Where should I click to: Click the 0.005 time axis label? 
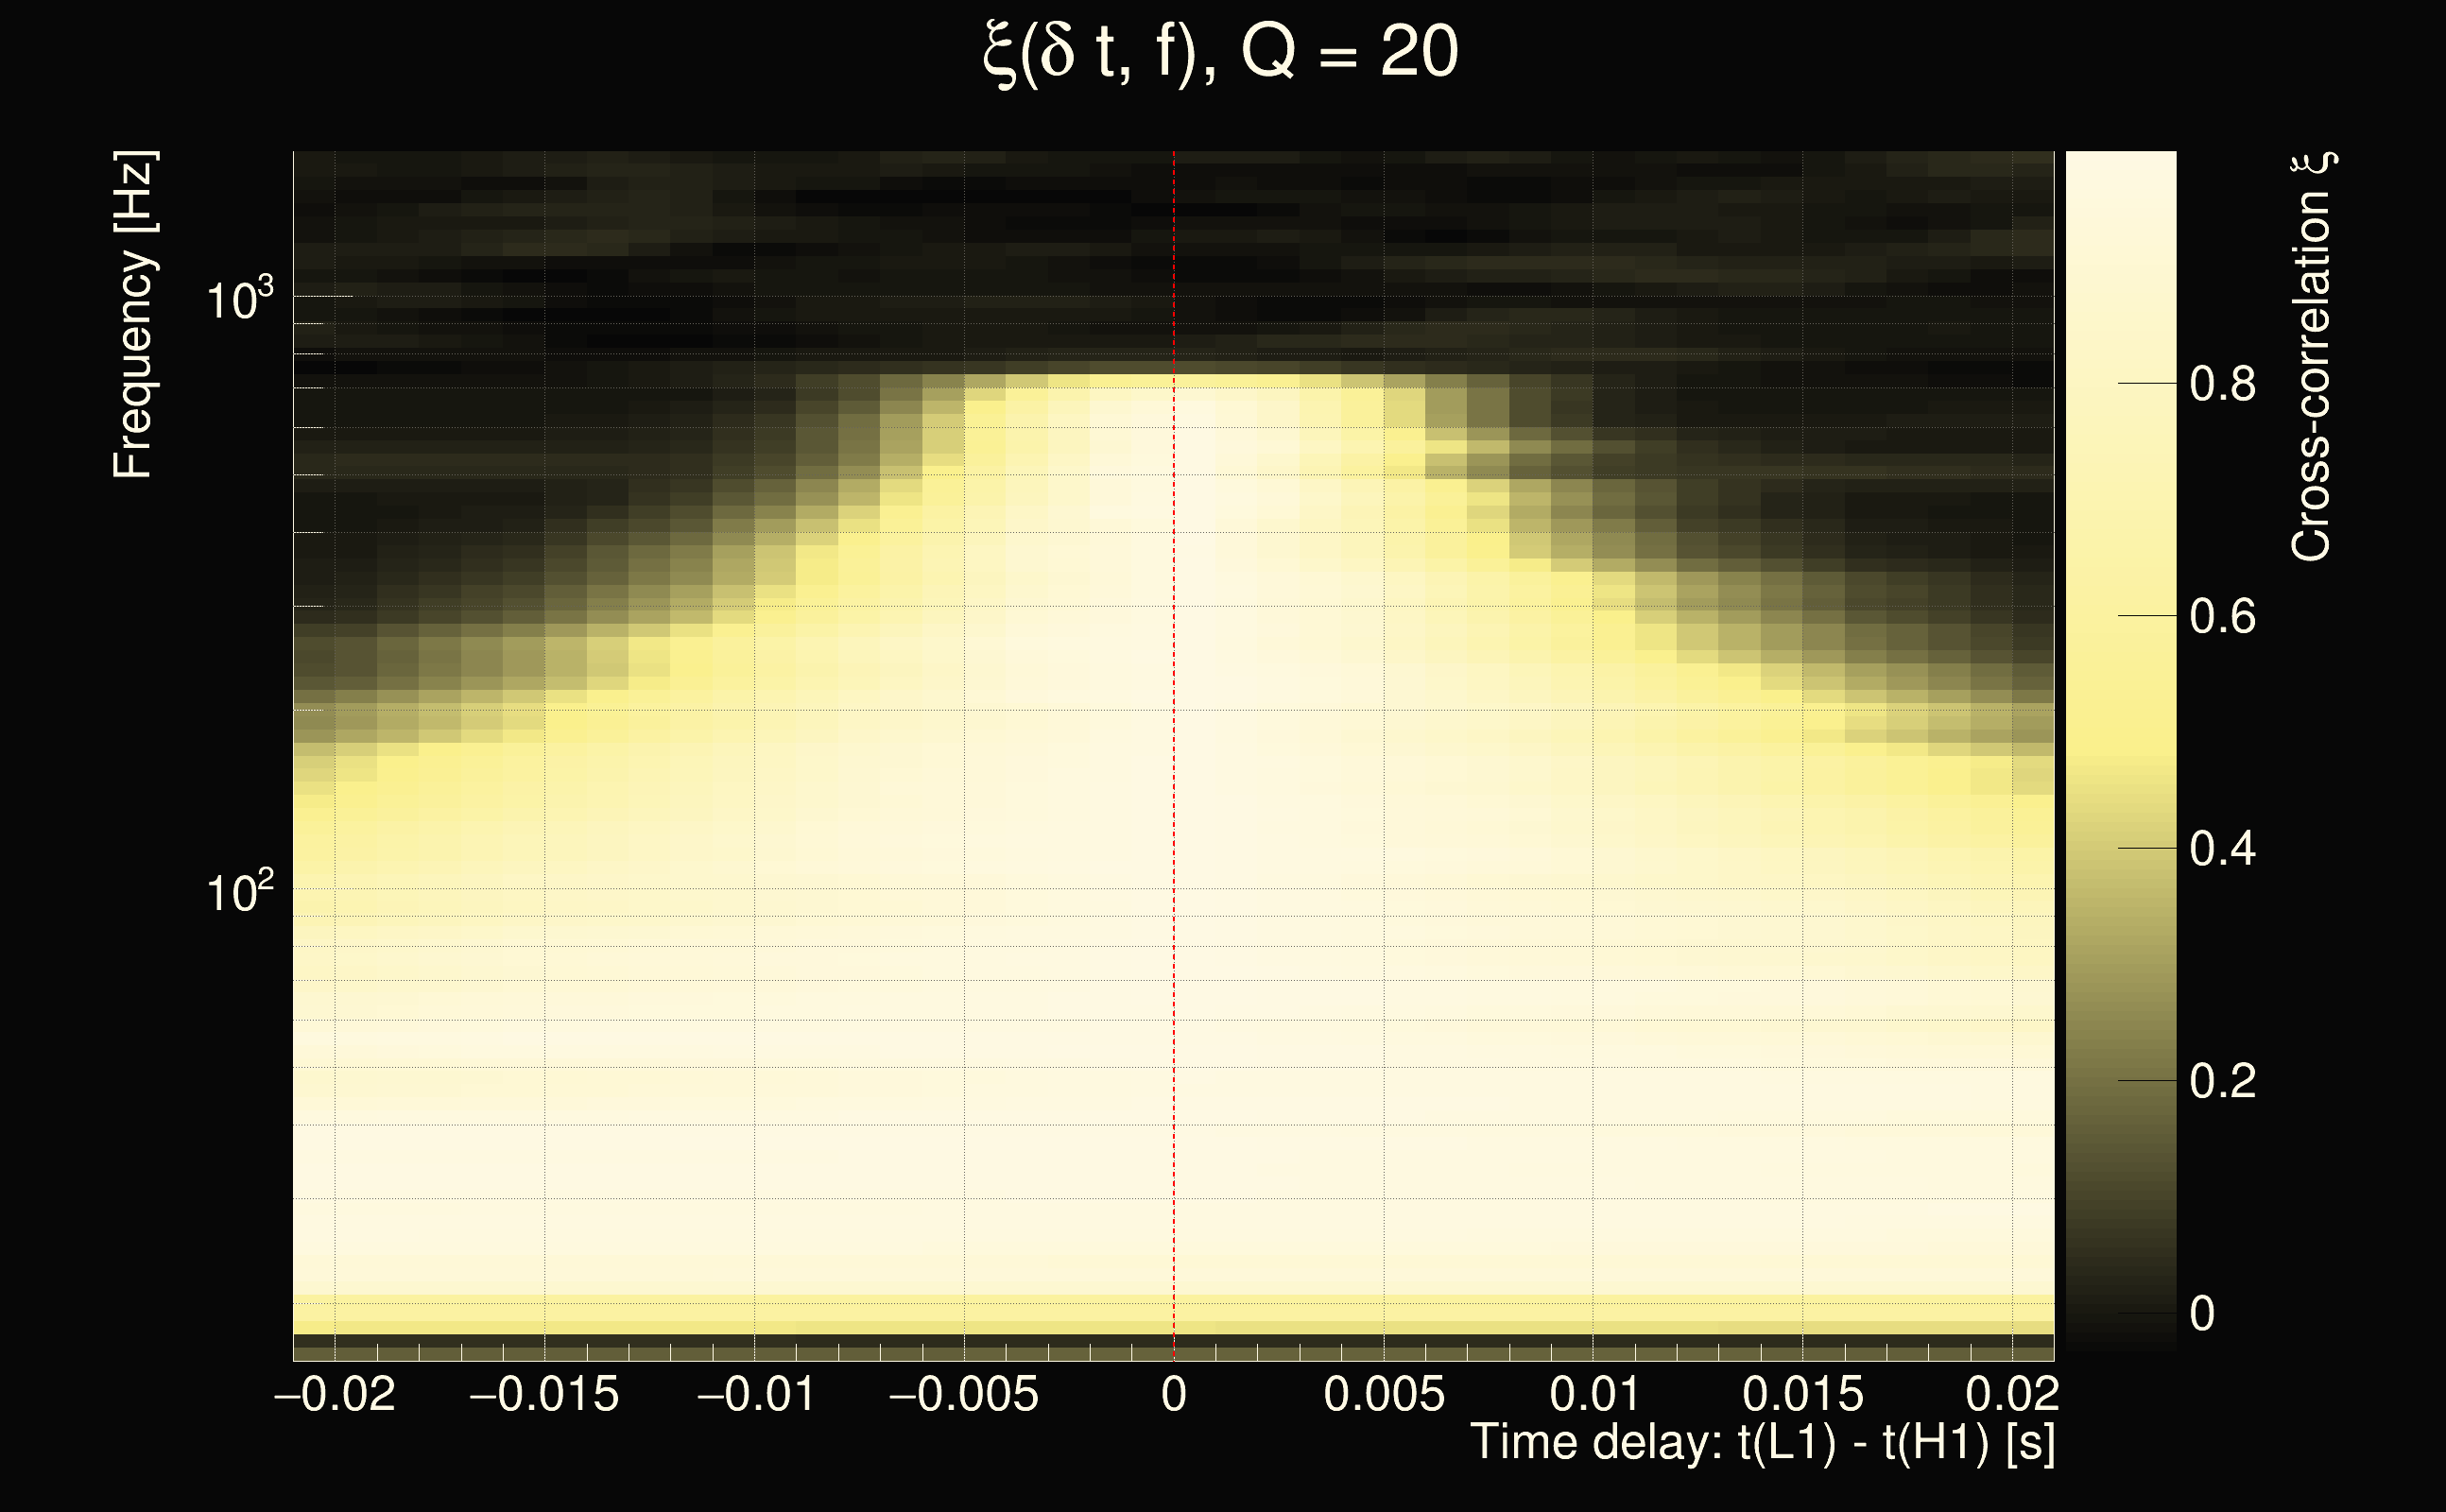pyautogui.click(x=1384, y=1394)
